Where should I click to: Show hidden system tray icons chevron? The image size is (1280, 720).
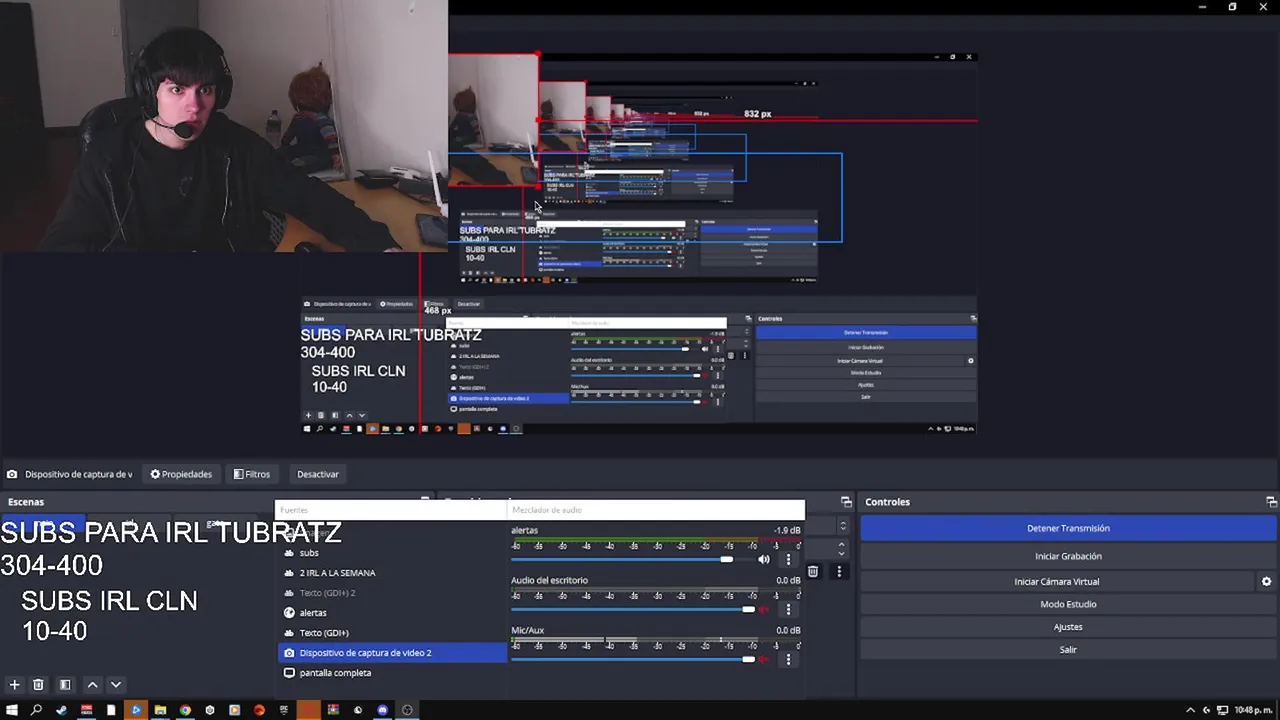pos(1190,710)
